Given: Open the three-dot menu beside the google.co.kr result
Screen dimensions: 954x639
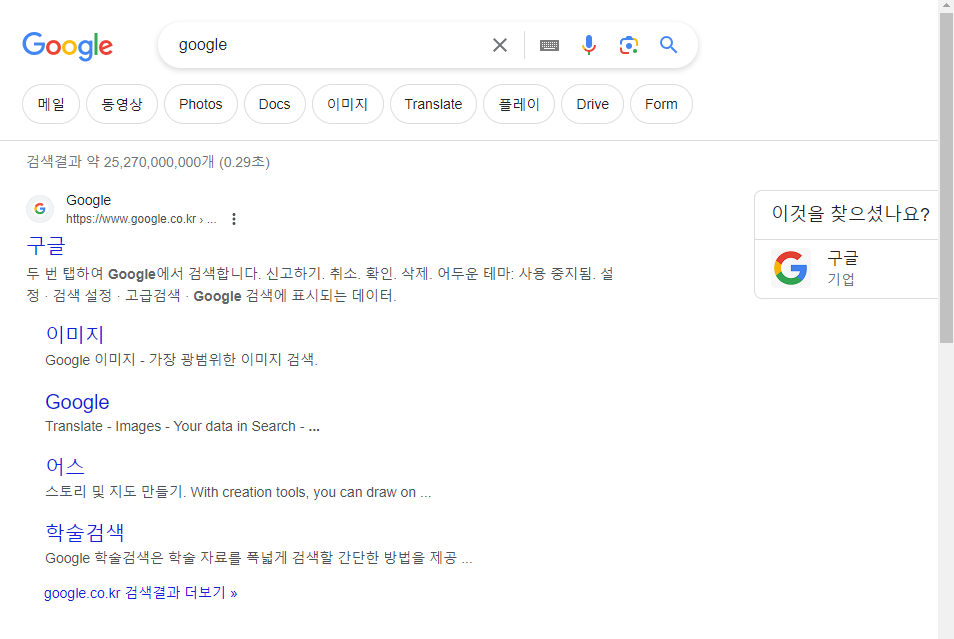Looking at the screenshot, I should coord(234,219).
